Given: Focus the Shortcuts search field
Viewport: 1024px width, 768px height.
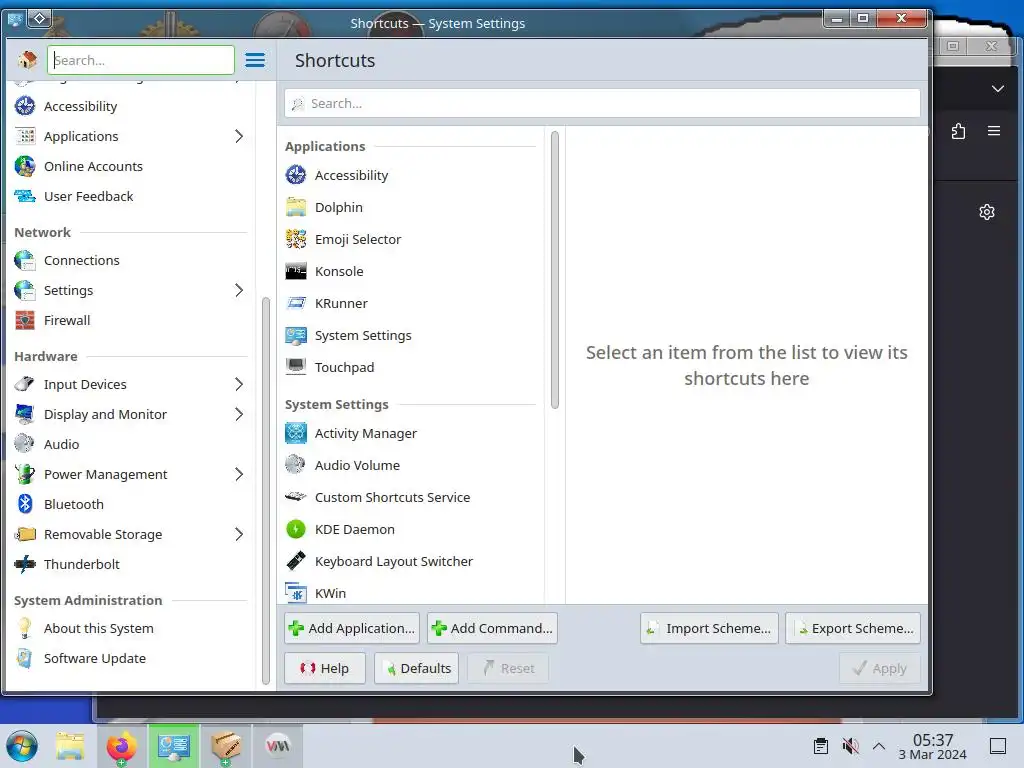Looking at the screenshot, I should click(x=602, y=103).
